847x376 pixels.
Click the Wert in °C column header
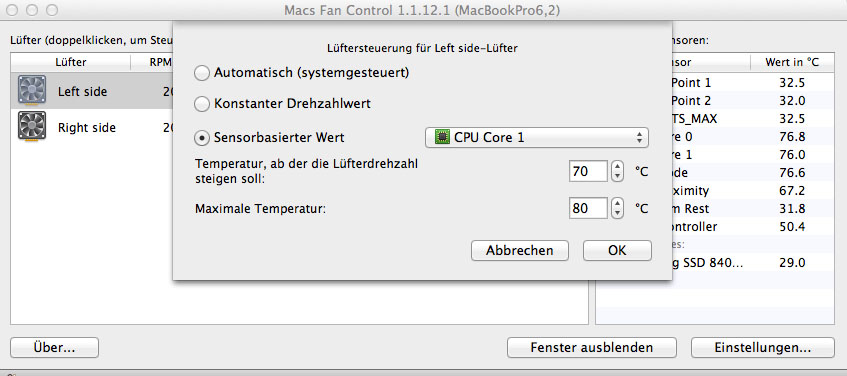click(x=792, y=62)
